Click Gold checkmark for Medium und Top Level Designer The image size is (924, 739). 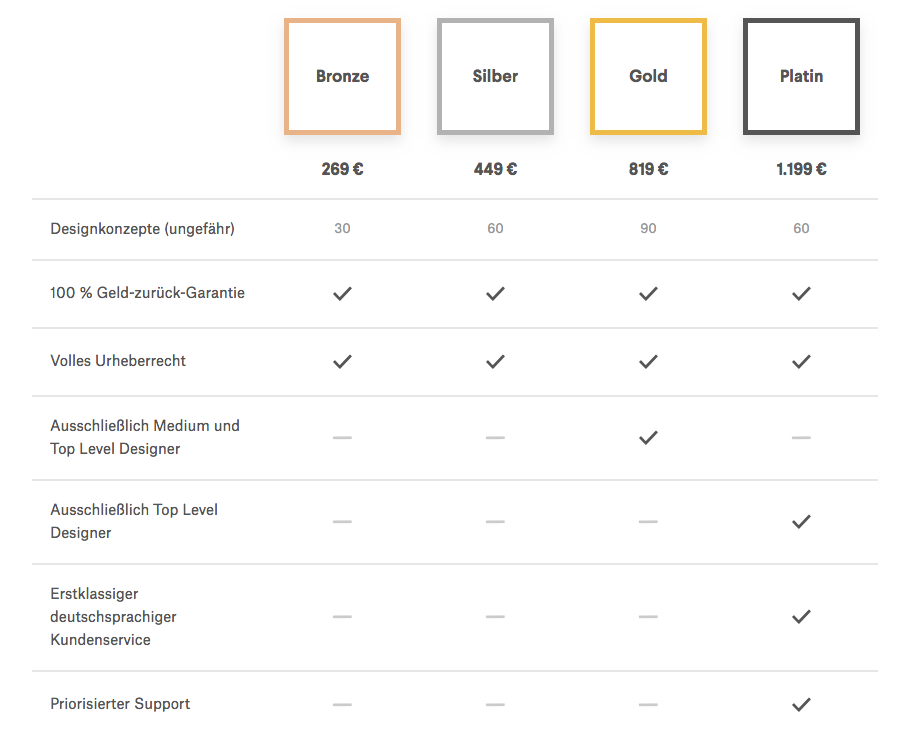click(x=648, y=437)
